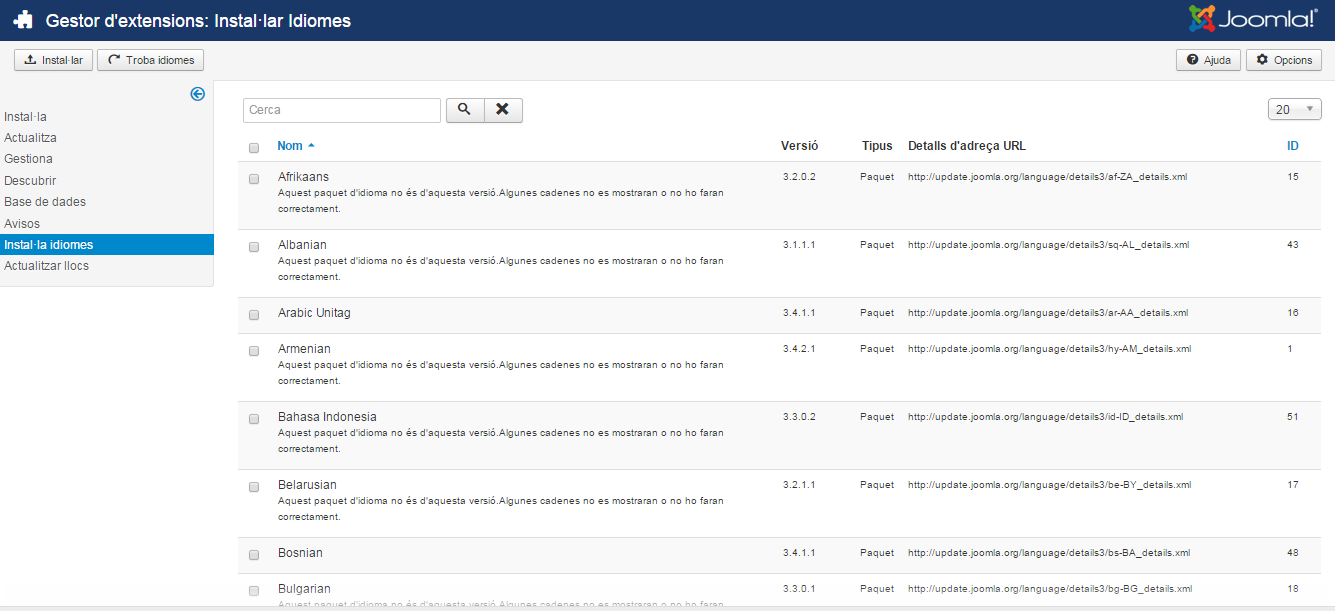Collapse sidebar using blue arrow icon

point(197,94)
